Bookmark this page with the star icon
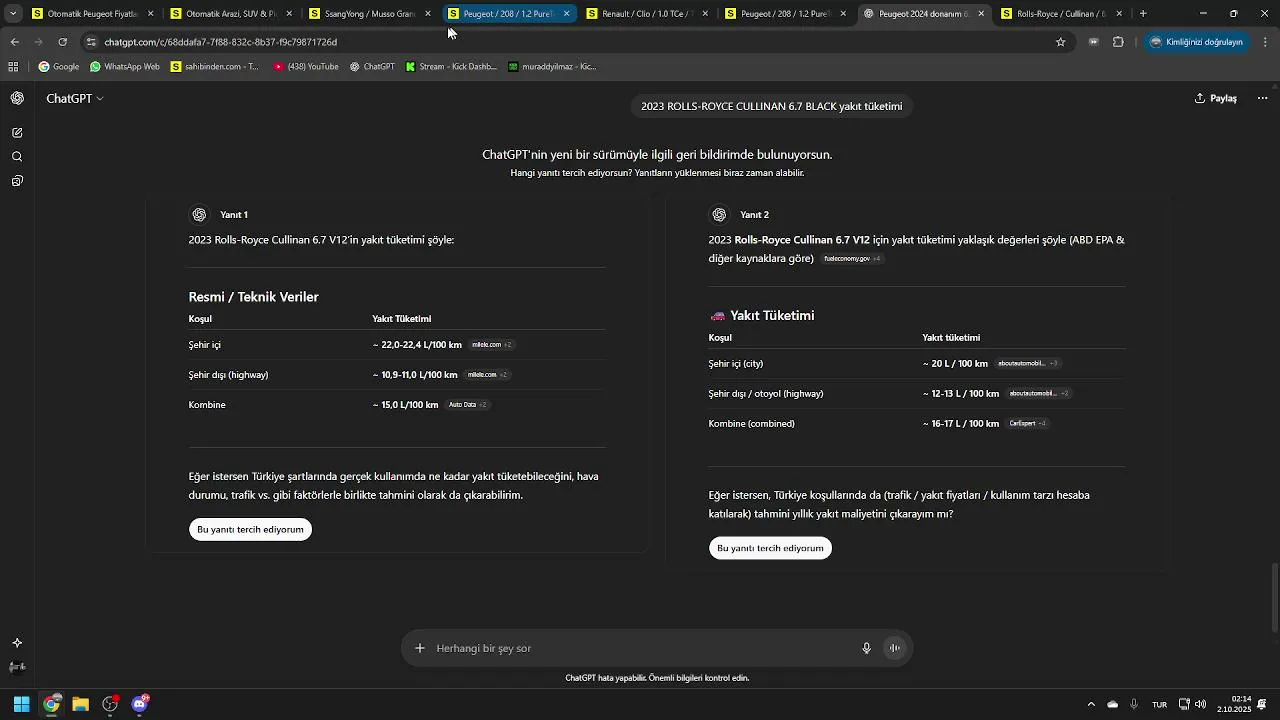 1061,42
